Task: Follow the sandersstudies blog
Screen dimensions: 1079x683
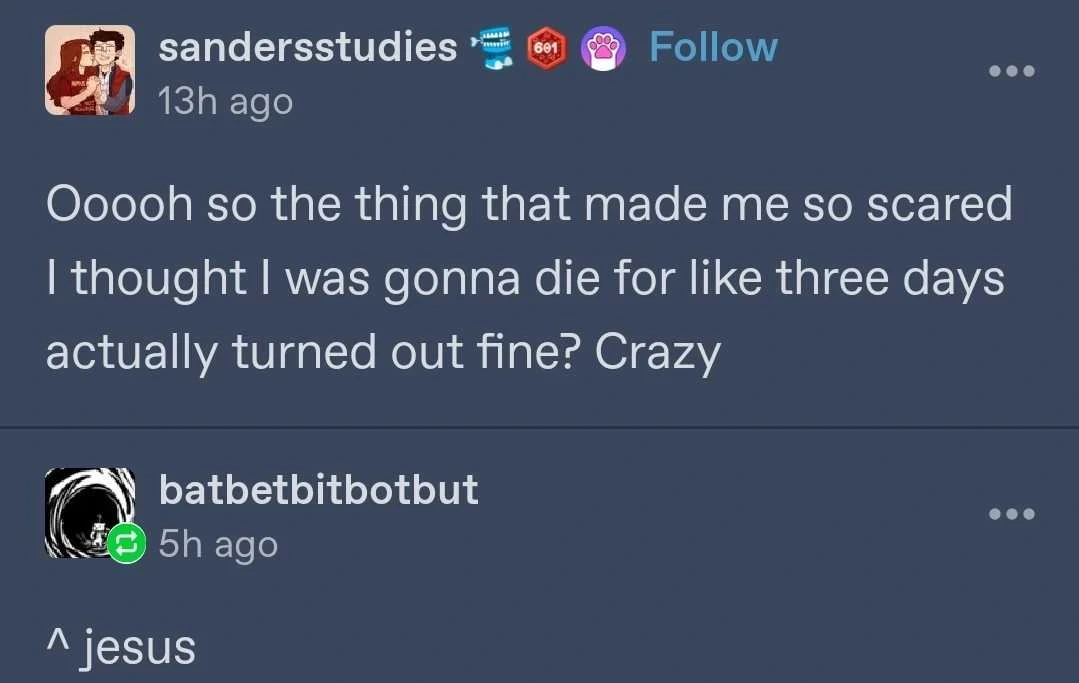Action: click(713, 47)
